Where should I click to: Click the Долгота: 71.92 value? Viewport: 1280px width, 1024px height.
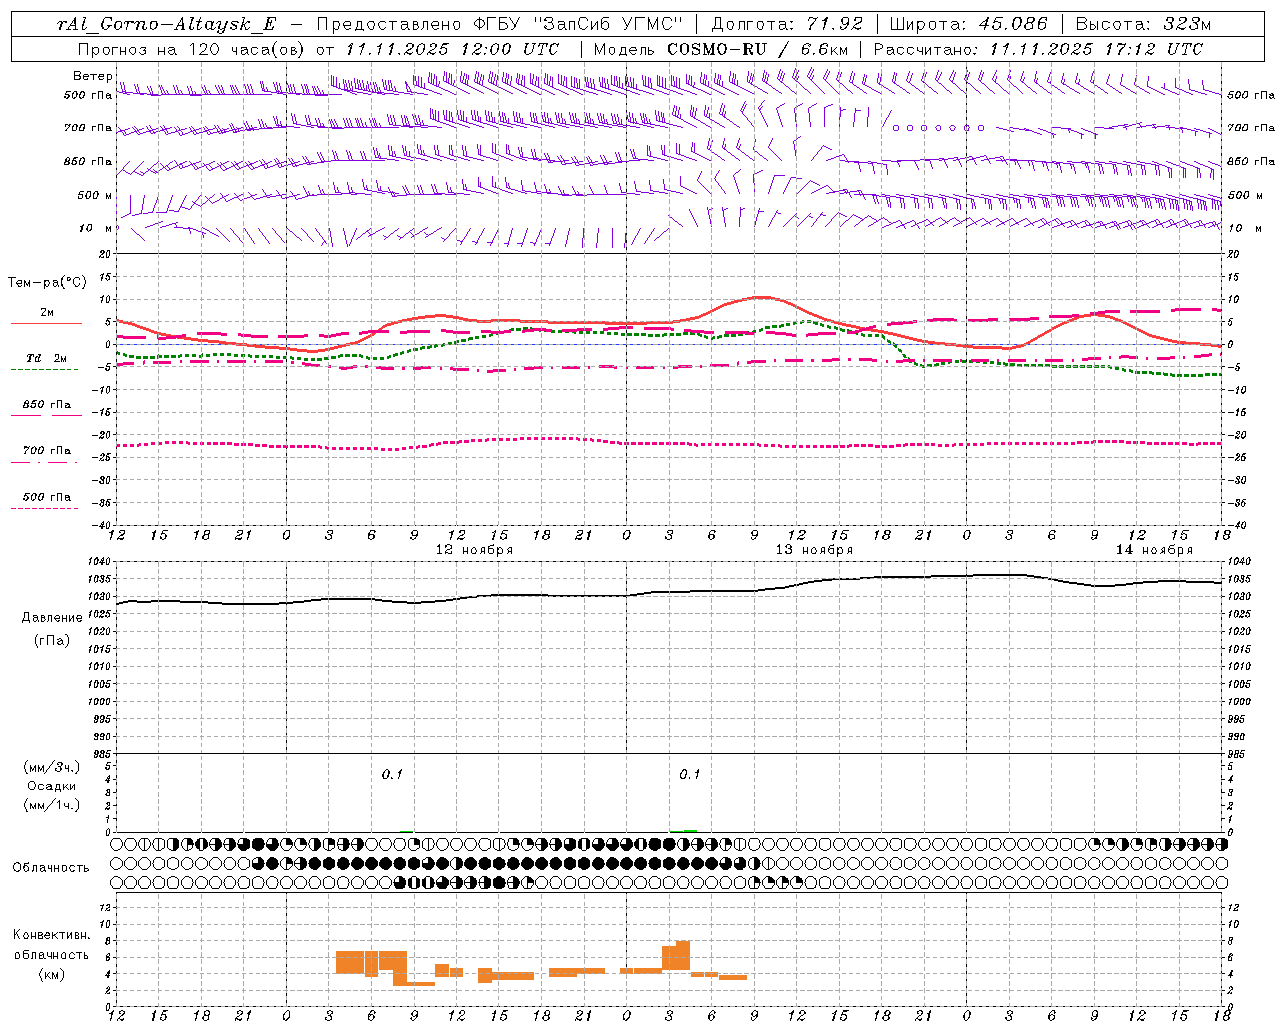[x=787, y=24]
